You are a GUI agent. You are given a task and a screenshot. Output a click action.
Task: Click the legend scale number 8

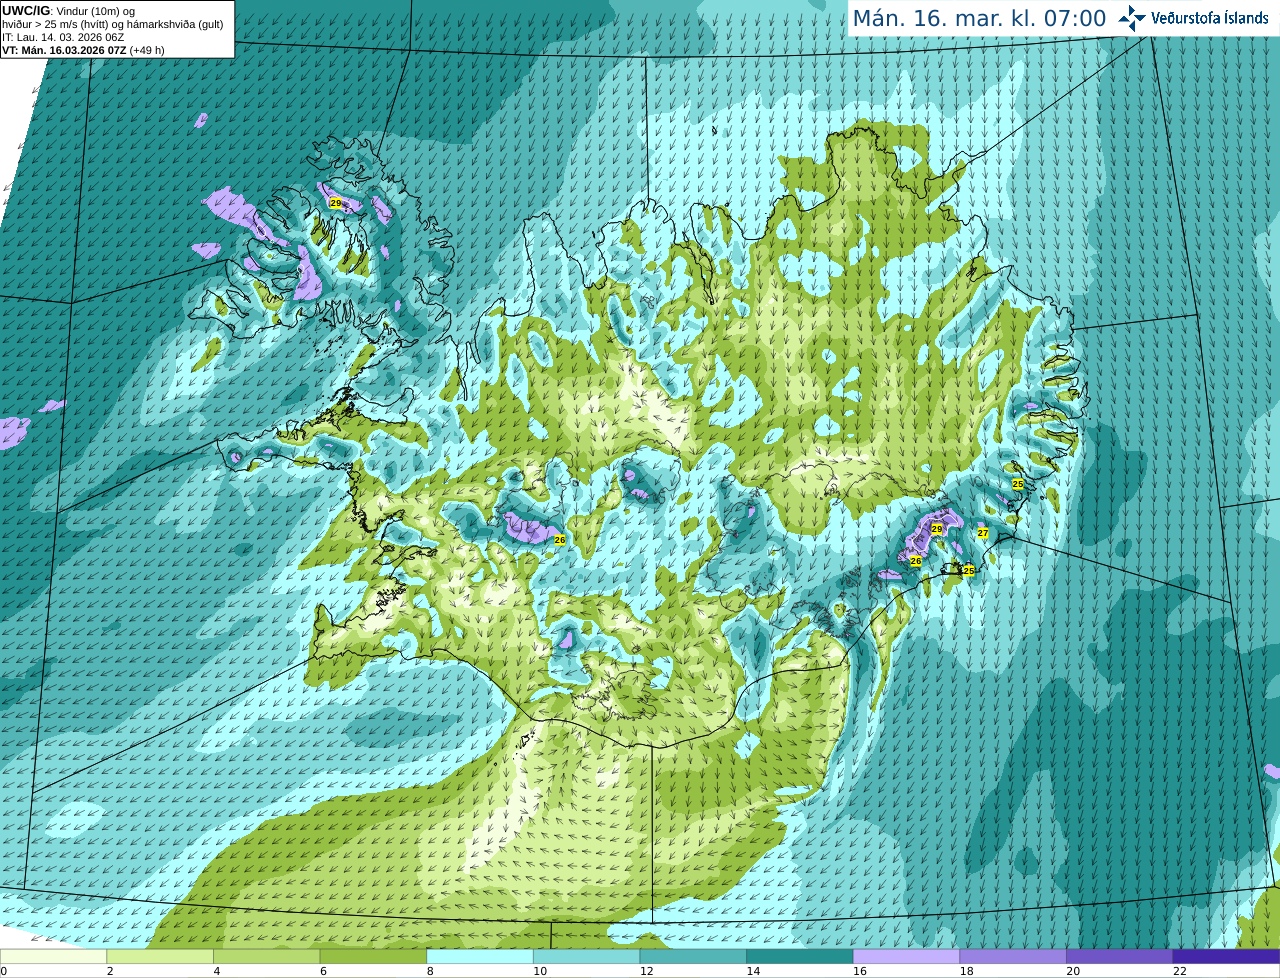[430, 971]
